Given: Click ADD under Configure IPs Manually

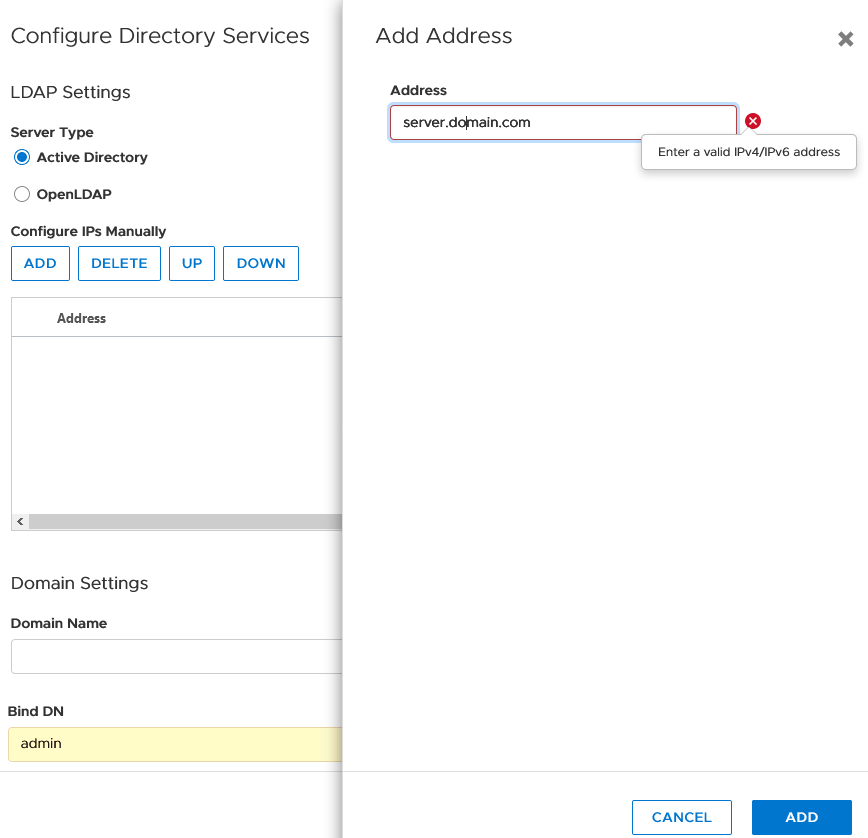Looking at the screenshot, I should (x=40, y=264).
